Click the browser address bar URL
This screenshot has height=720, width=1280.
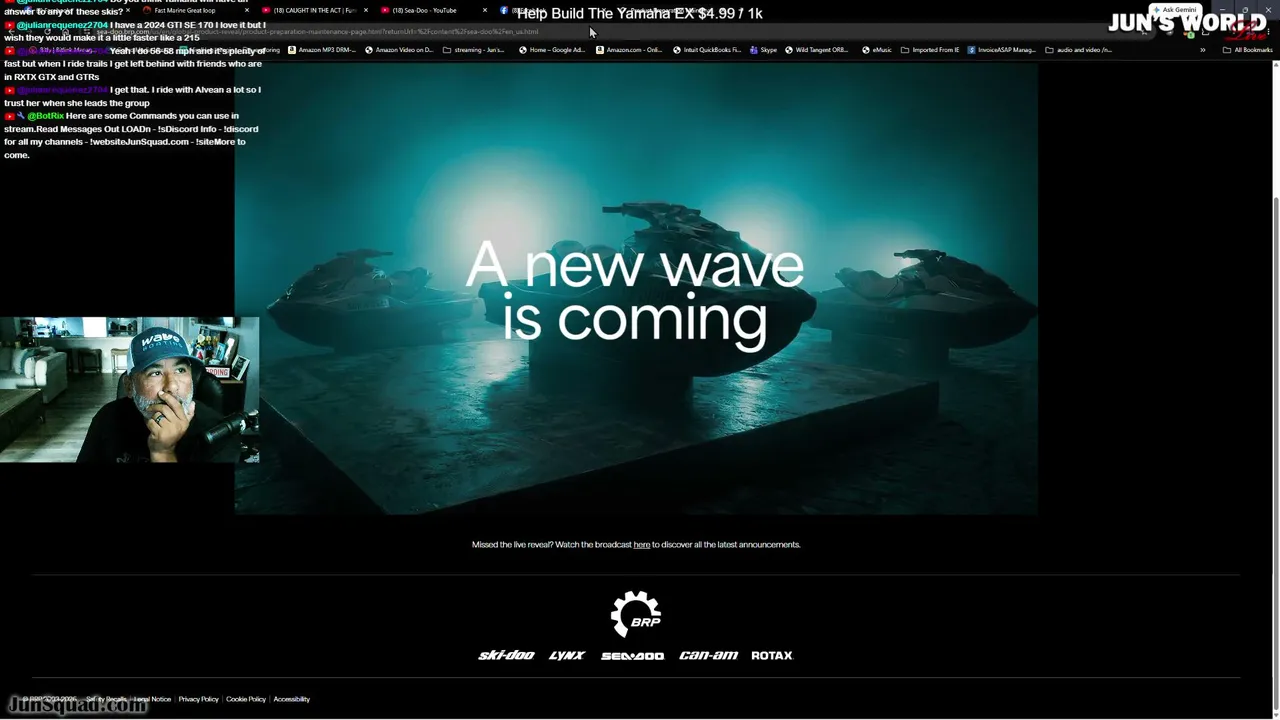point(318,32)
